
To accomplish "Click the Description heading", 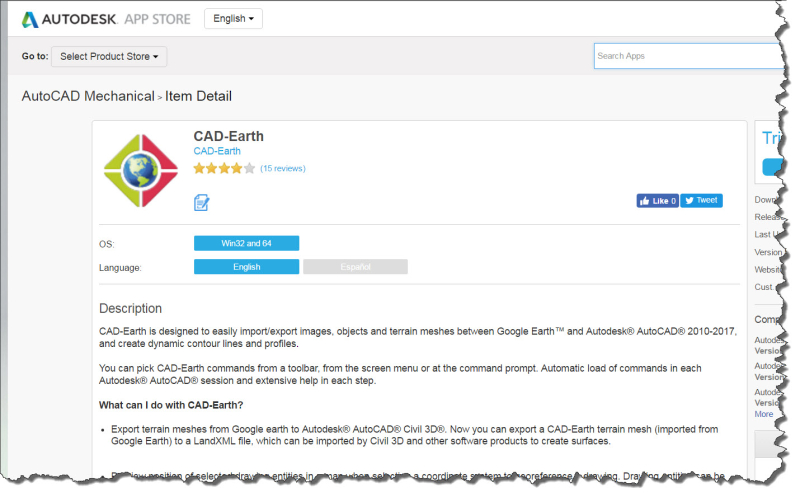I will (x=131, y=309).
